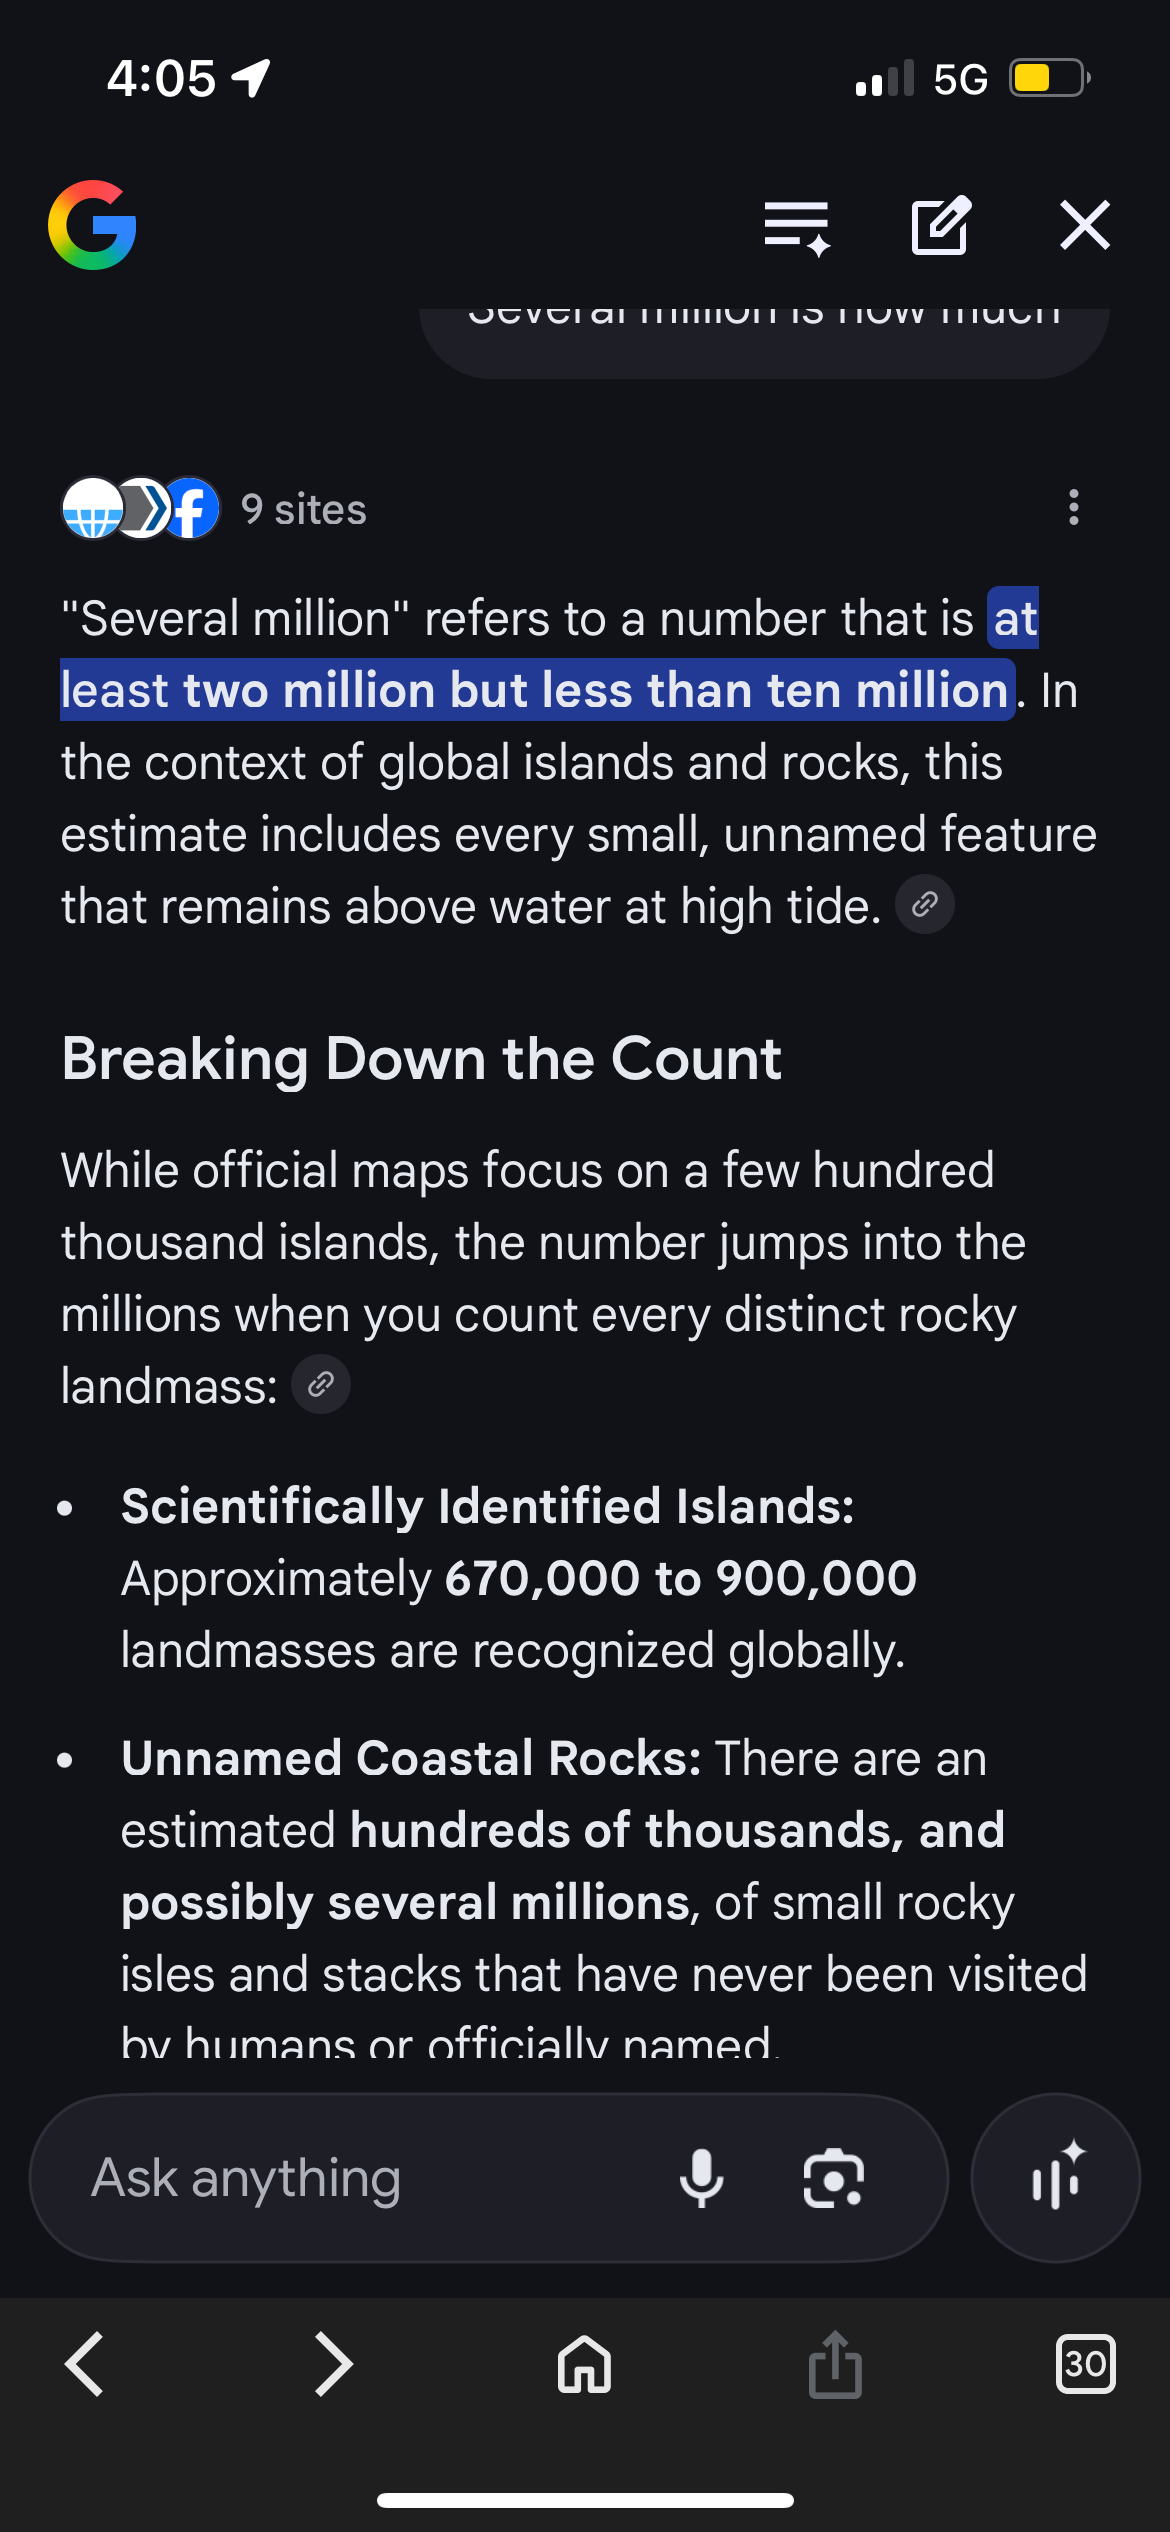This screenshot has height=2532, width=1170.
Task: Open the three-dot options menu for the answer
Action: coord(1074,508)
